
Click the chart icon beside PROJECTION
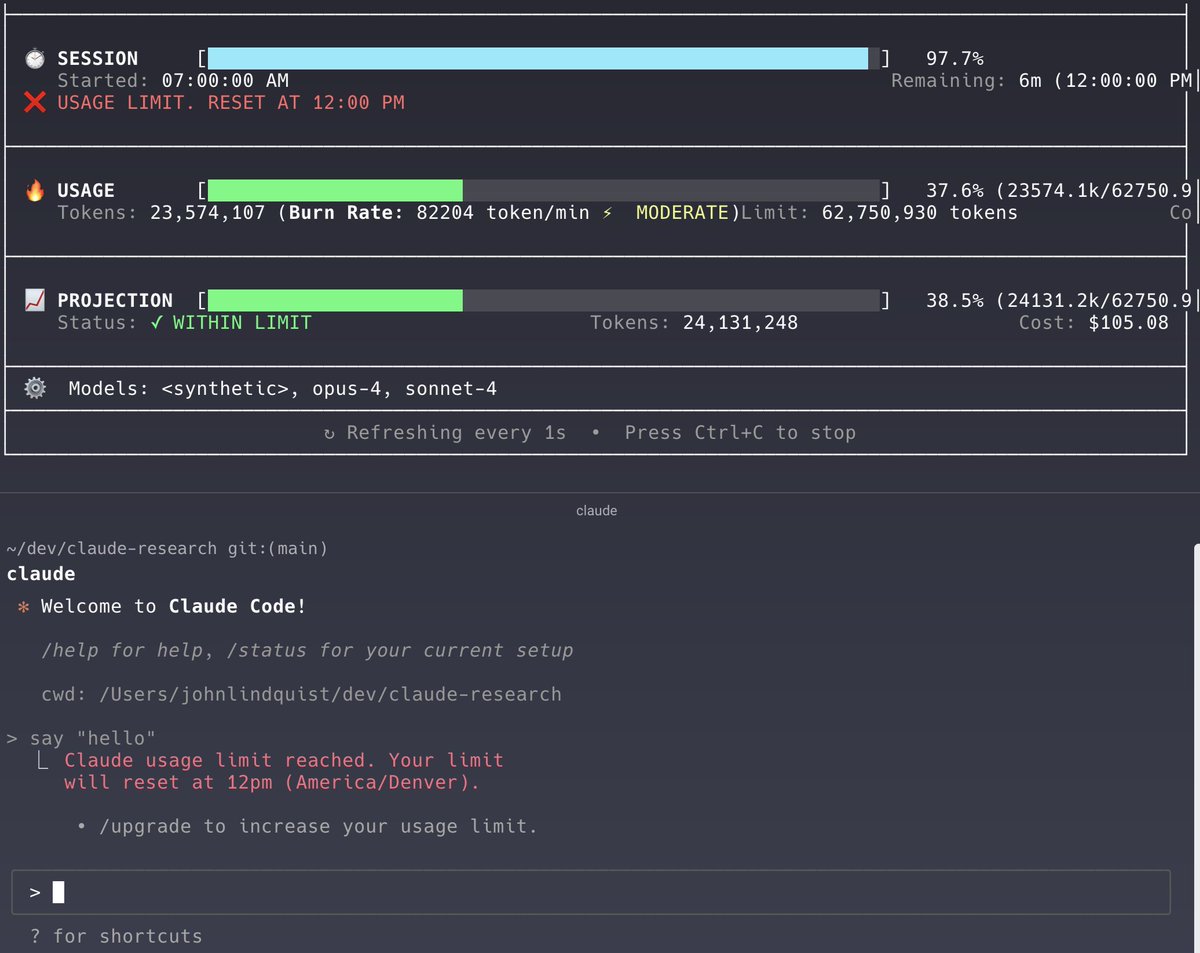coord(35,300)
